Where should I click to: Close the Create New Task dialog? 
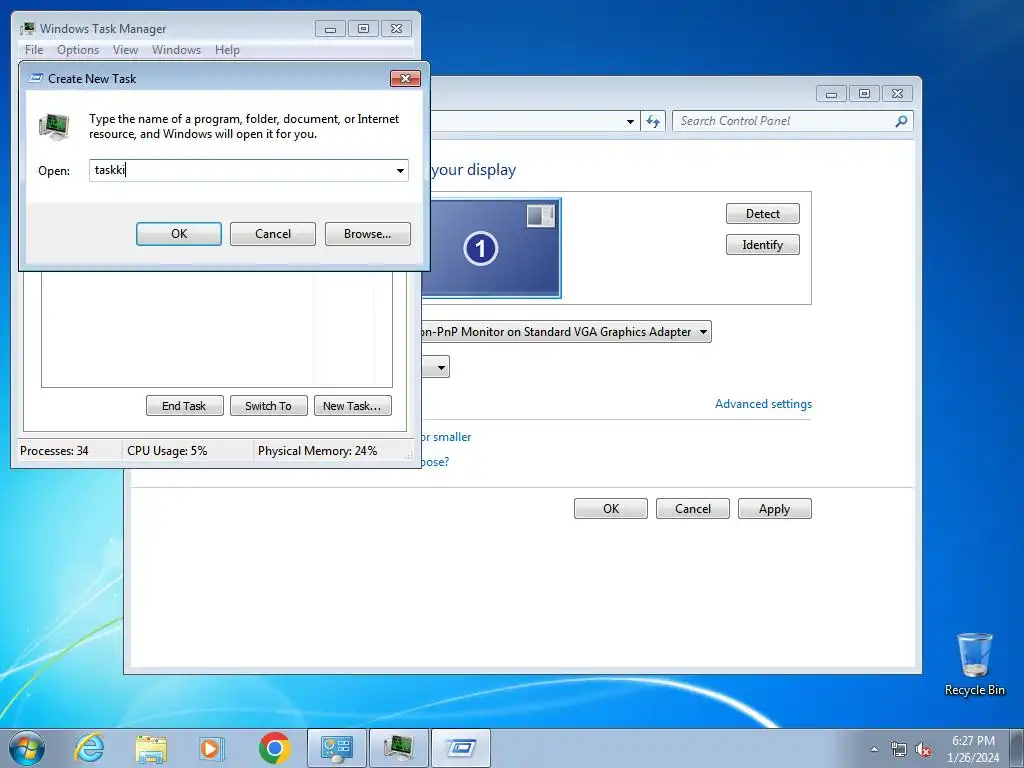[x=406, y=78]
